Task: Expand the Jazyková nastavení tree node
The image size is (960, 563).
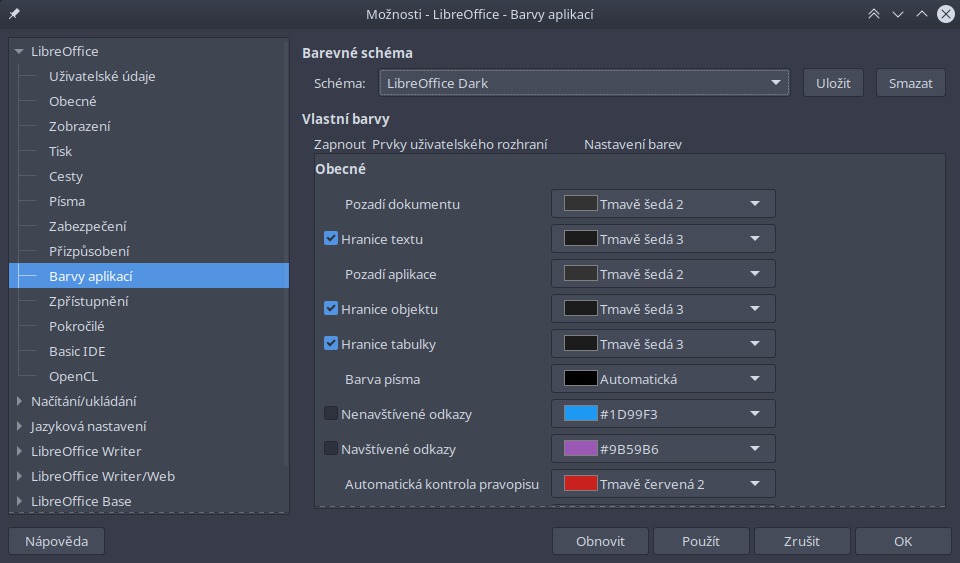Action: coord(19,426)
